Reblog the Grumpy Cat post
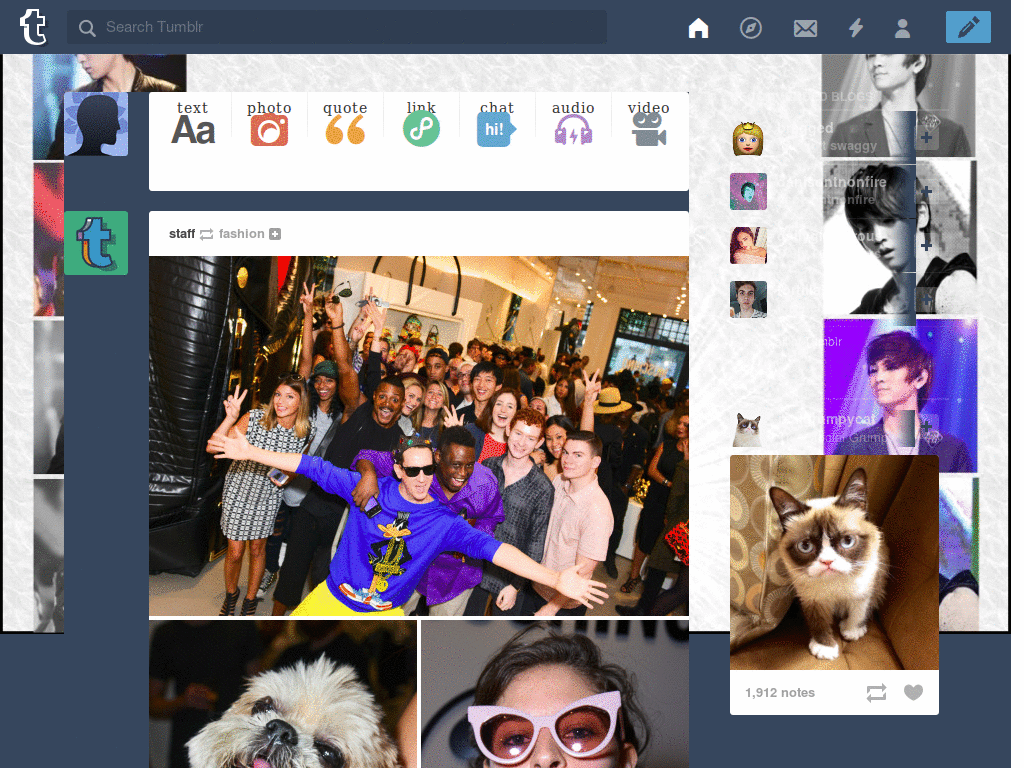 pyautogui.click(x=876, y=692)
